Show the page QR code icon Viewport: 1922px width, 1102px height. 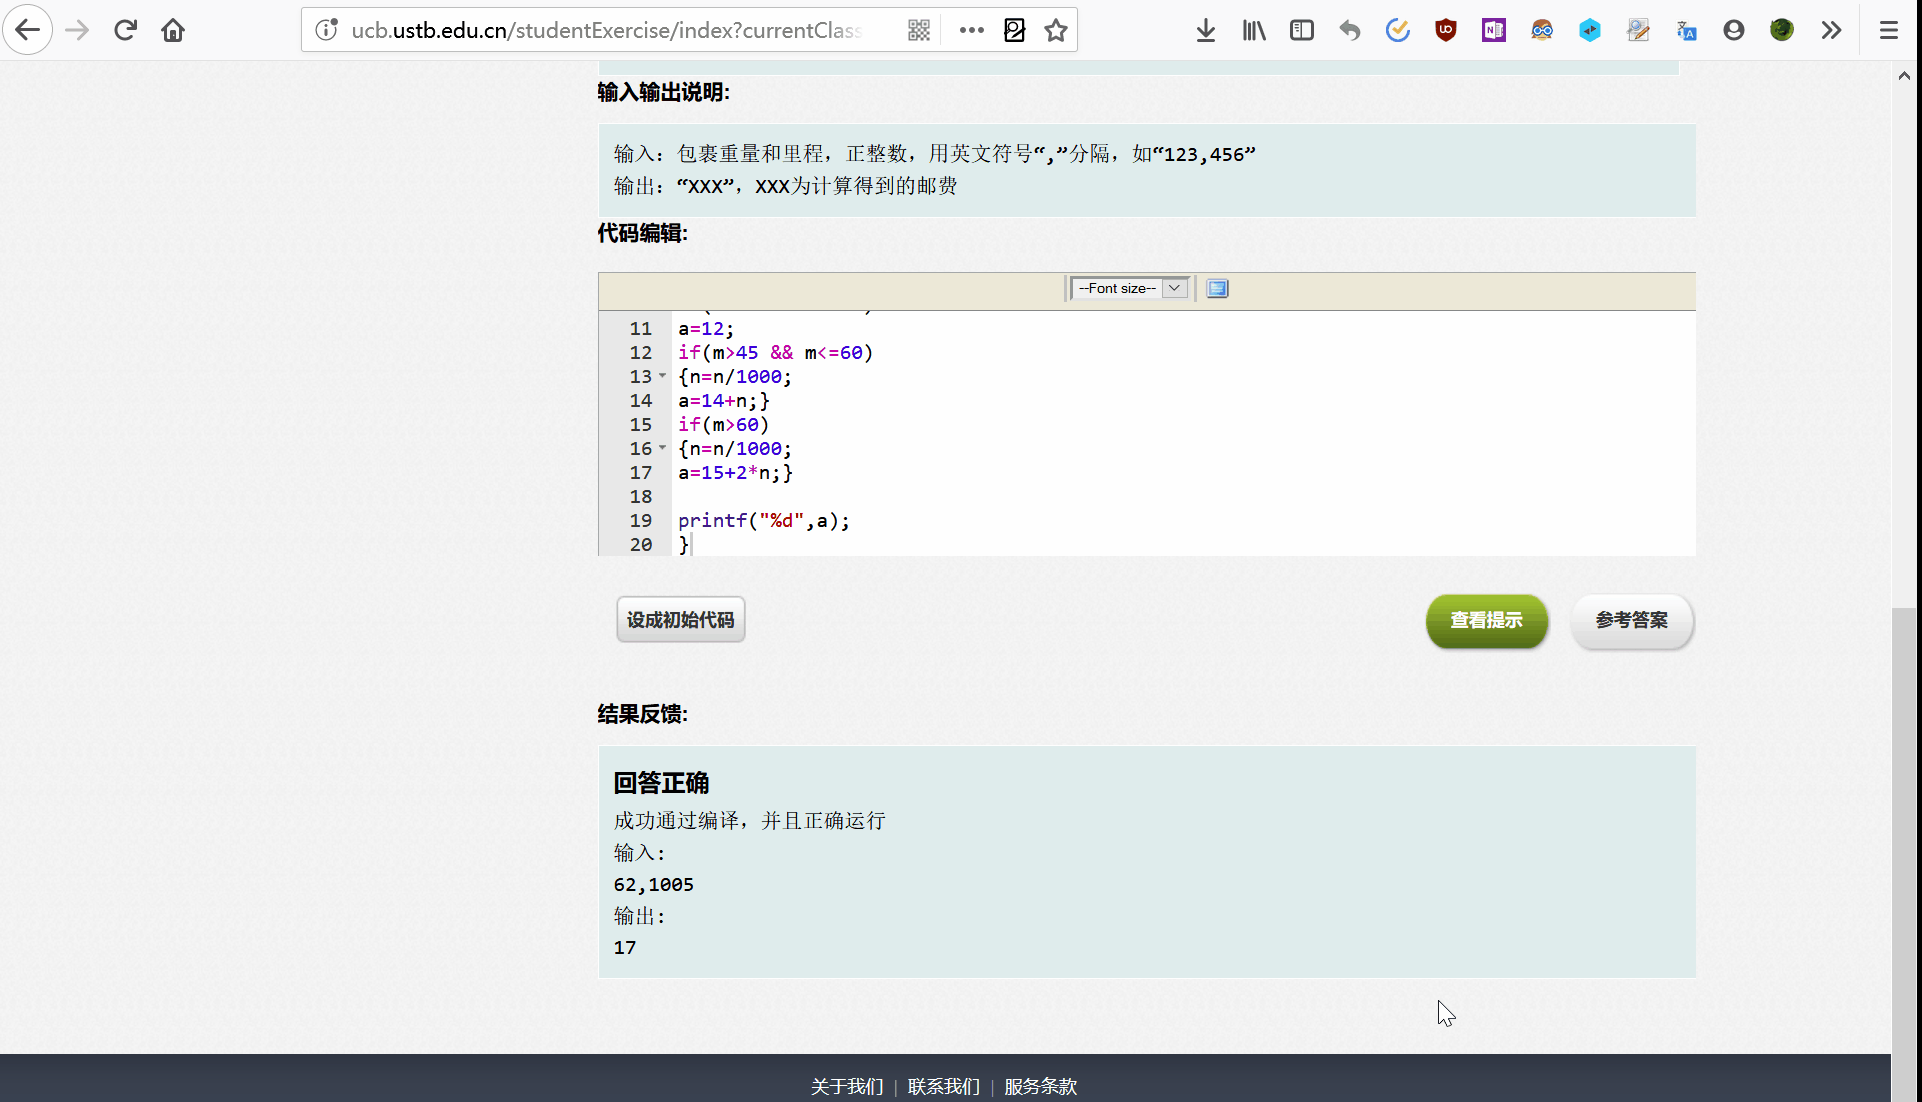(x=918, y=30)
